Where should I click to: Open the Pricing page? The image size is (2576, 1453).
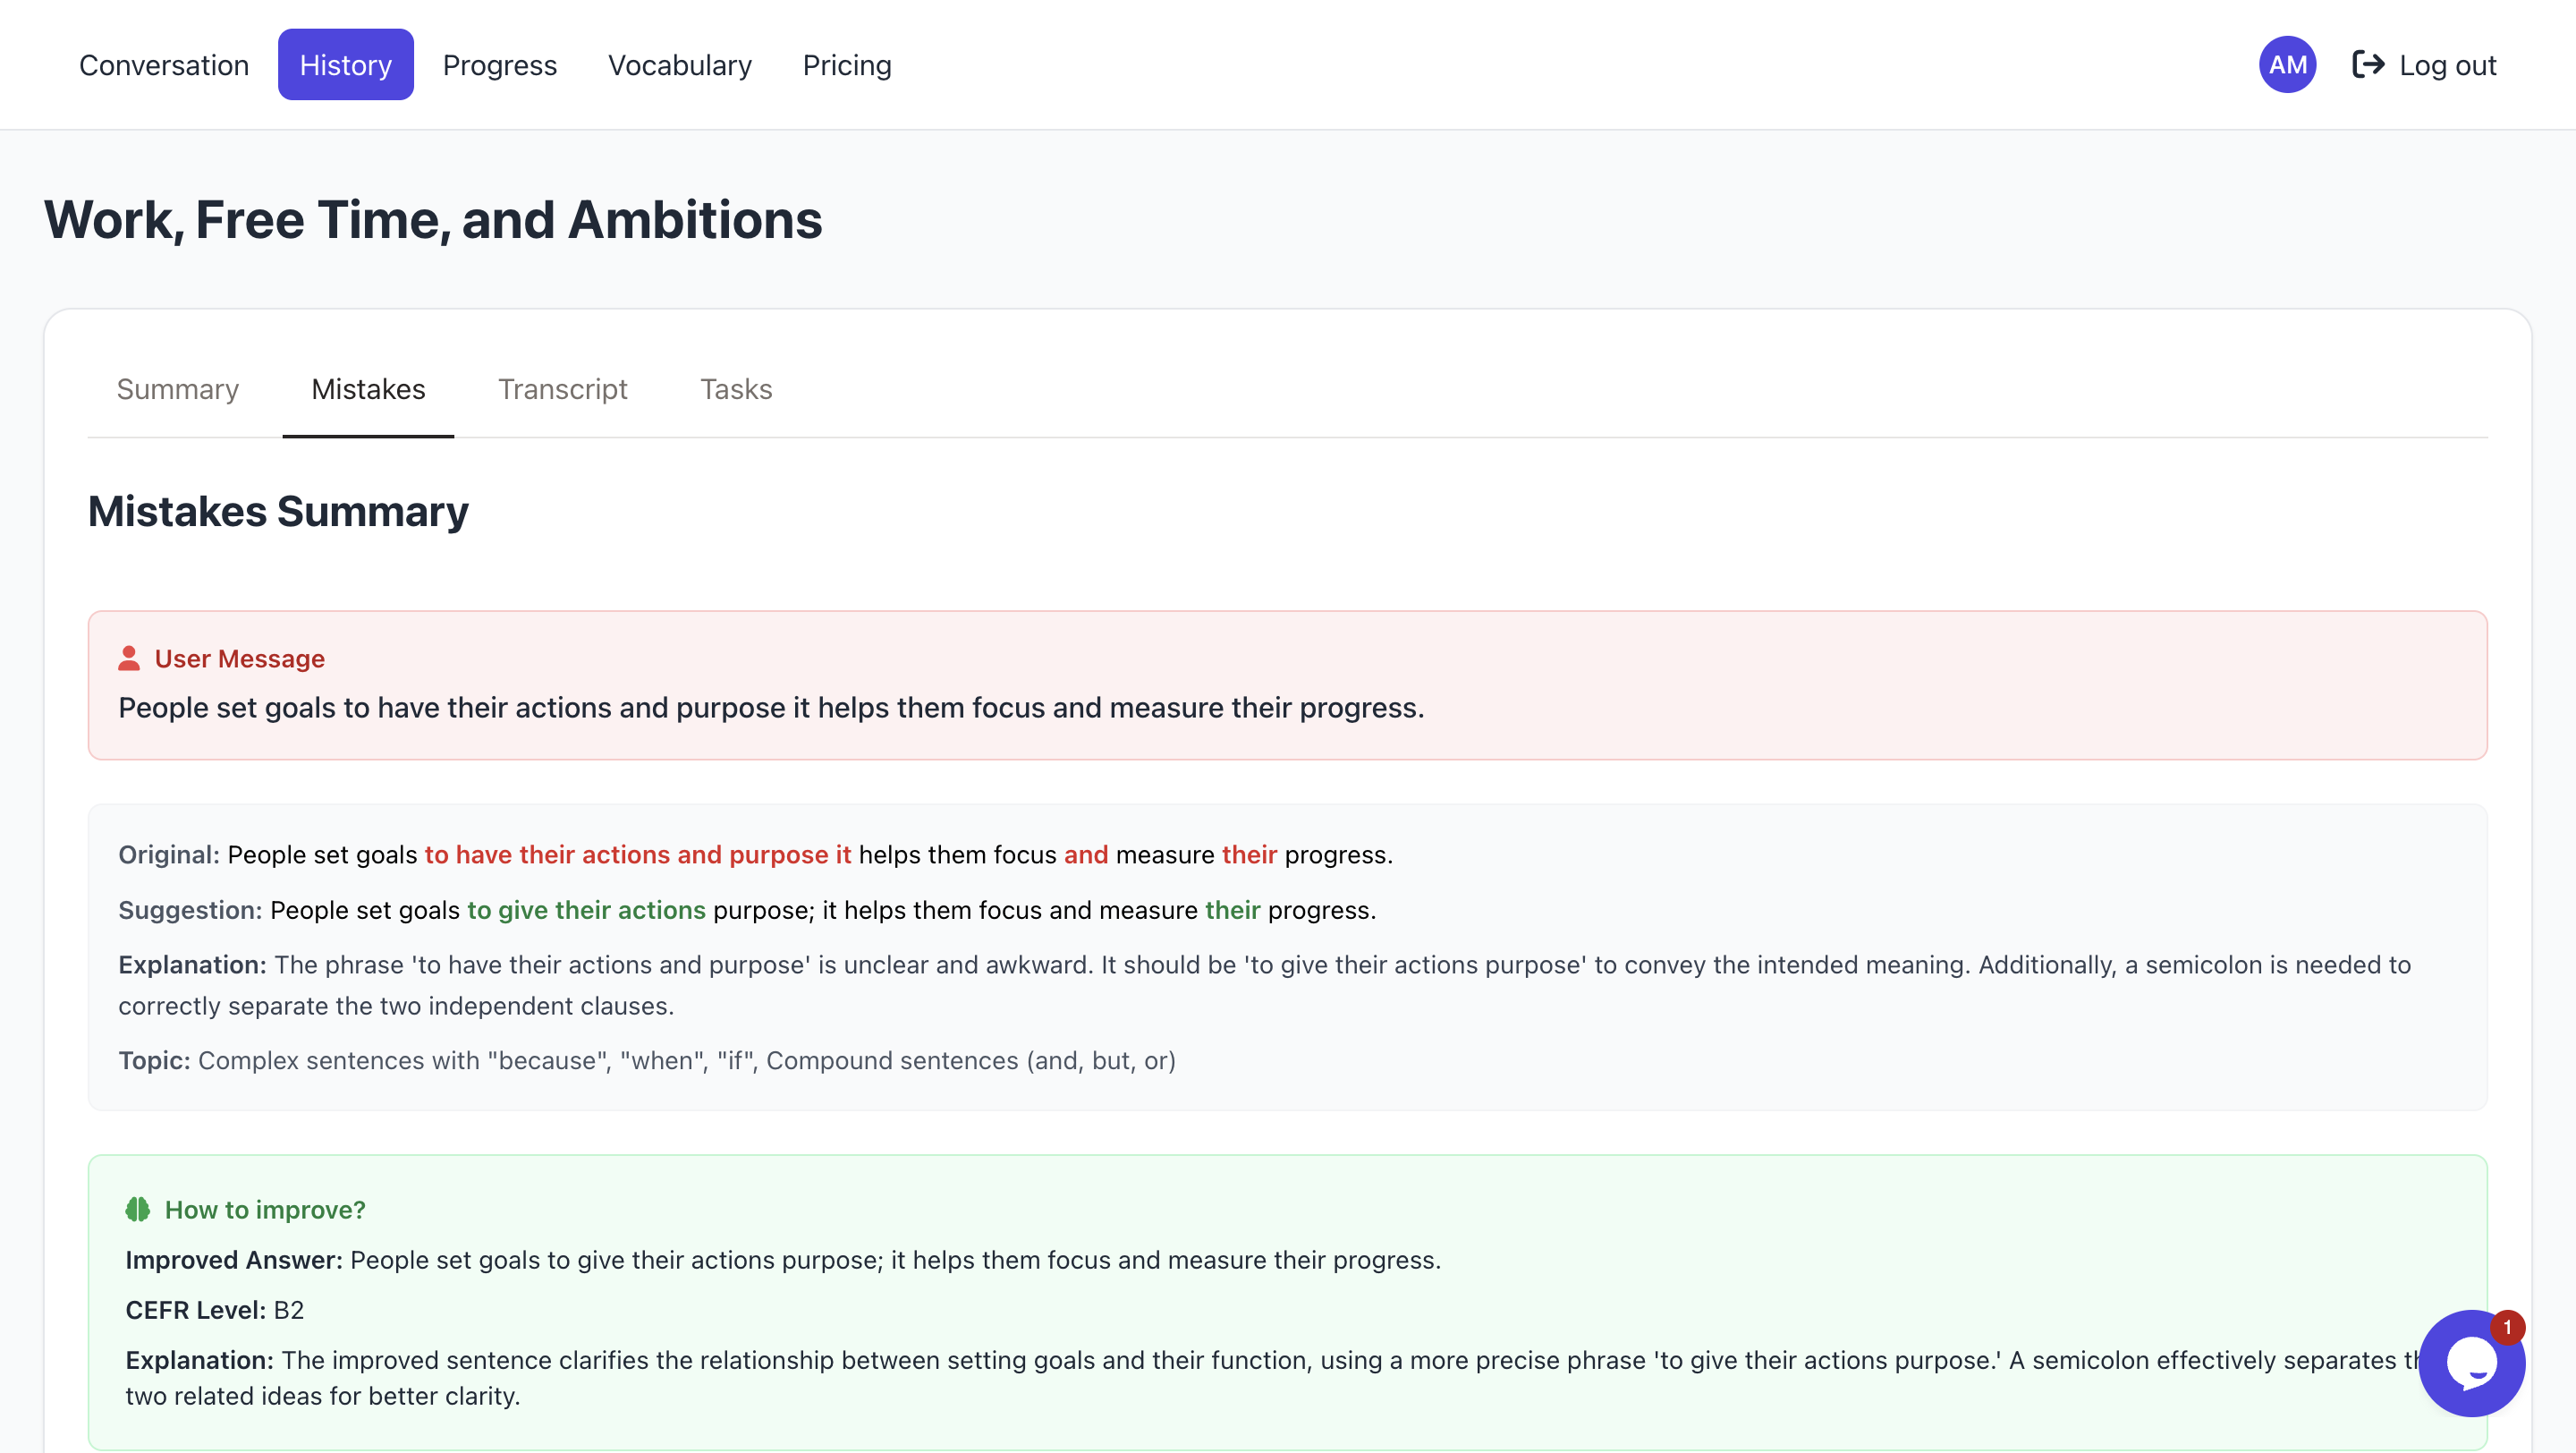(x=846, y=65)
